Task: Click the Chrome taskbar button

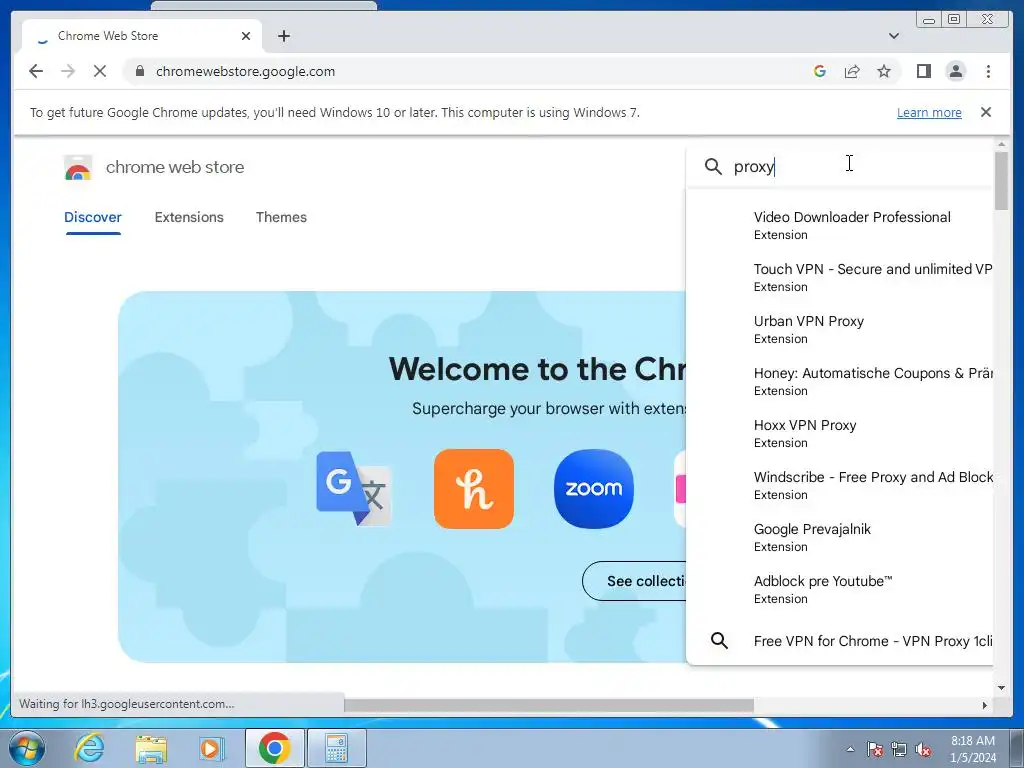Action: [x=274, y=748]
